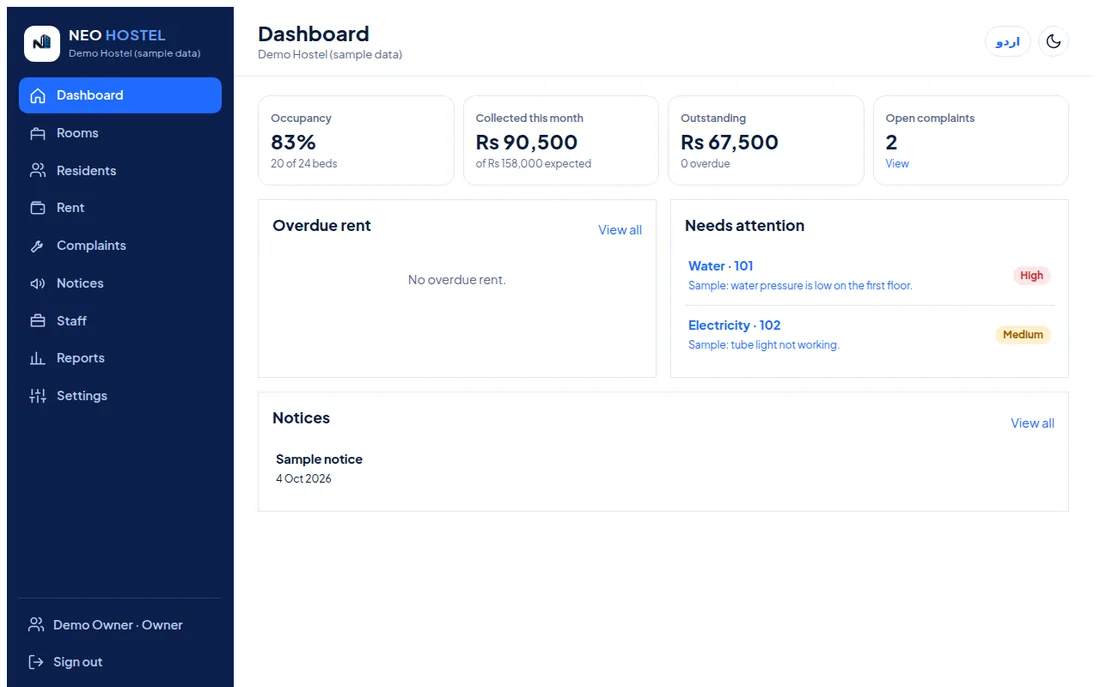The image size is (1100, 687).
Task: Click water pressure sample description
Action: coord(800,286)
